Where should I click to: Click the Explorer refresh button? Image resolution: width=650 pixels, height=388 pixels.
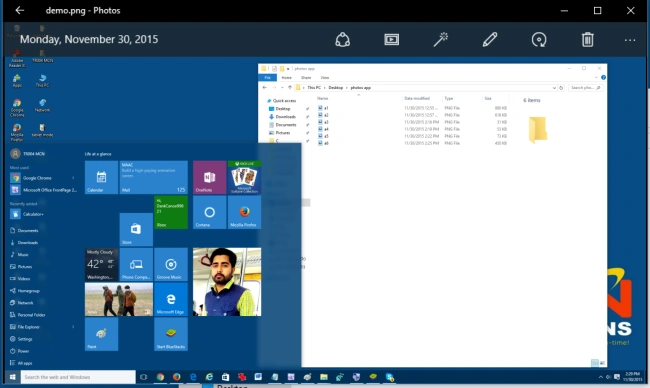pos(561,88)
